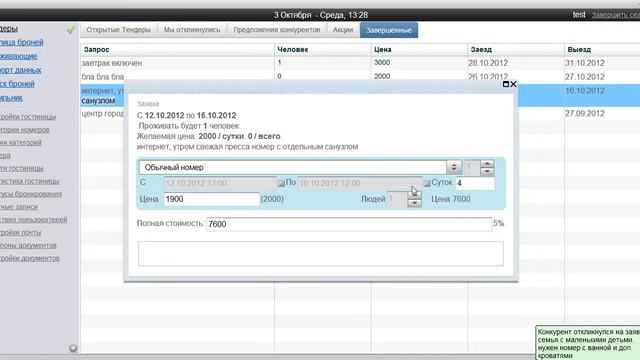Click the green checkmark icon in the sidebar
Screen dimensions: 640x360
(71, 29)
